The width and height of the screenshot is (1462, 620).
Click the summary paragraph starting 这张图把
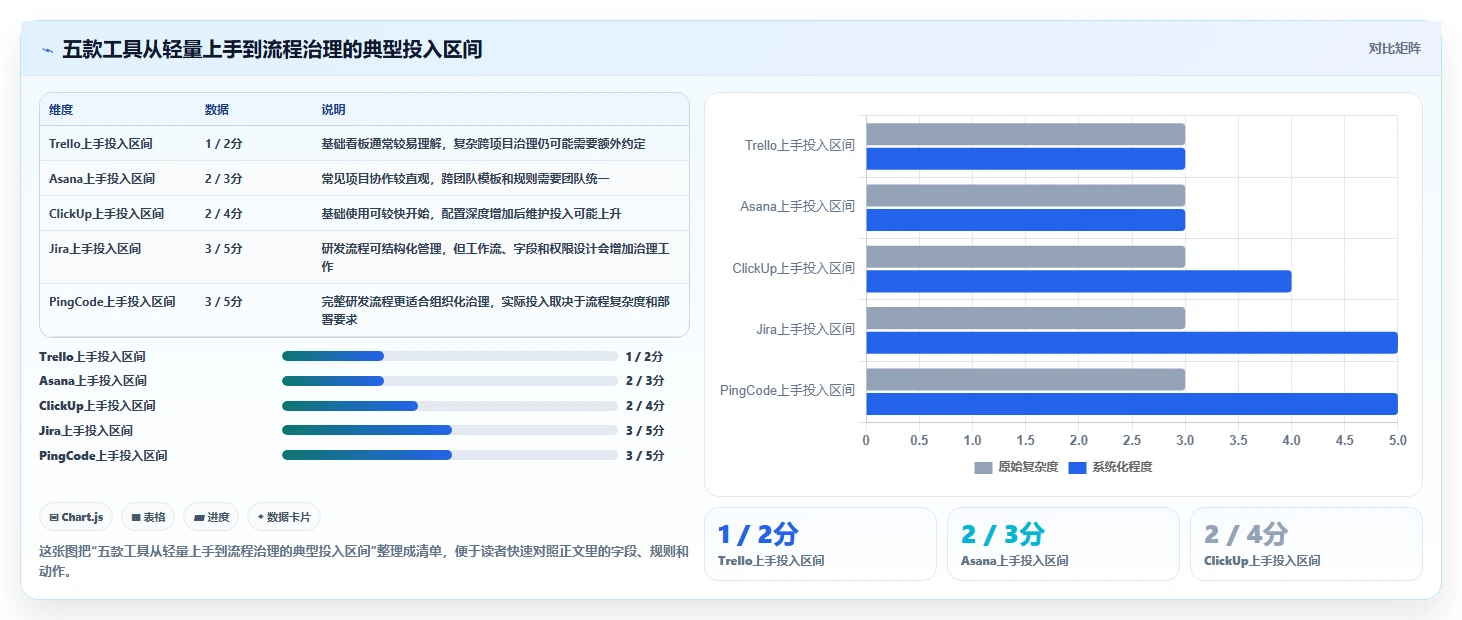(x=364, y=561)
